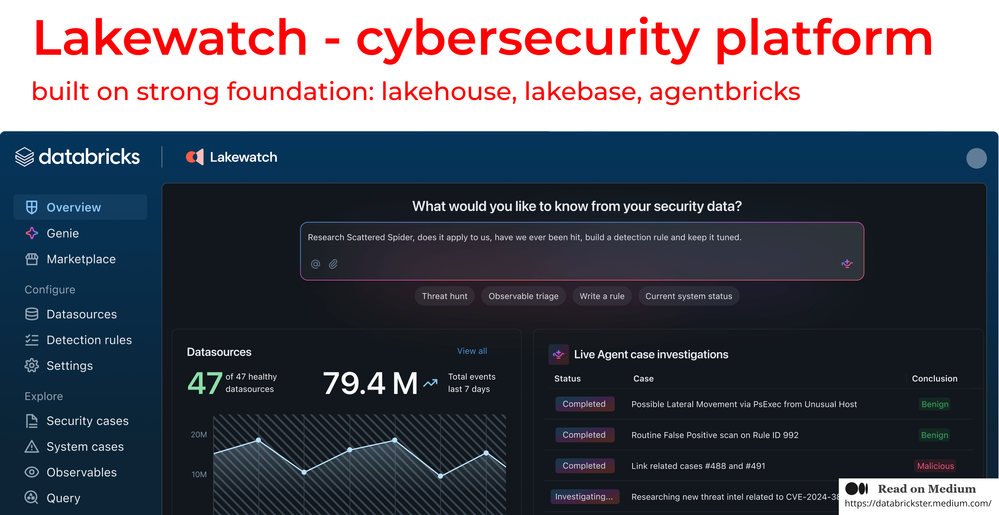Click the trend arrow icon beside 79.4 M
999x515 pixels.
(431, 382)
